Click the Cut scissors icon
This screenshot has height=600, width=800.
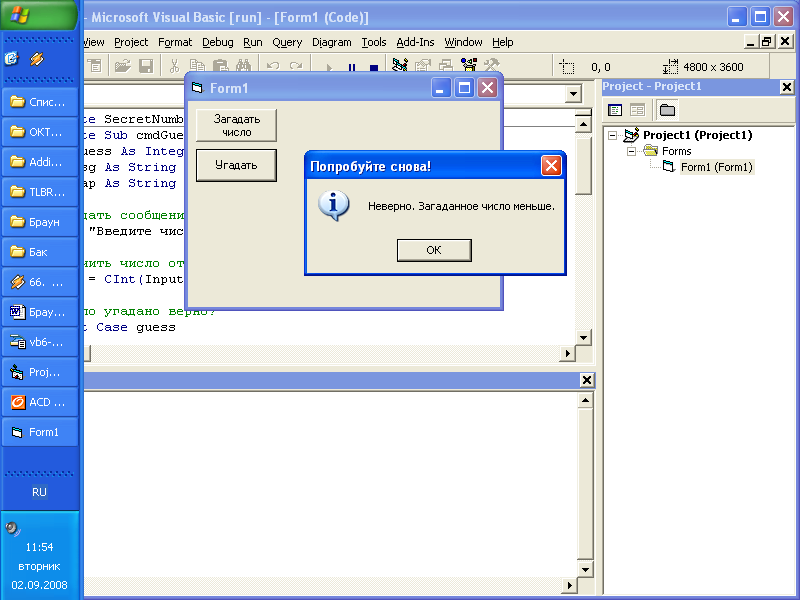pyautogui.click(x=174, y=66)
